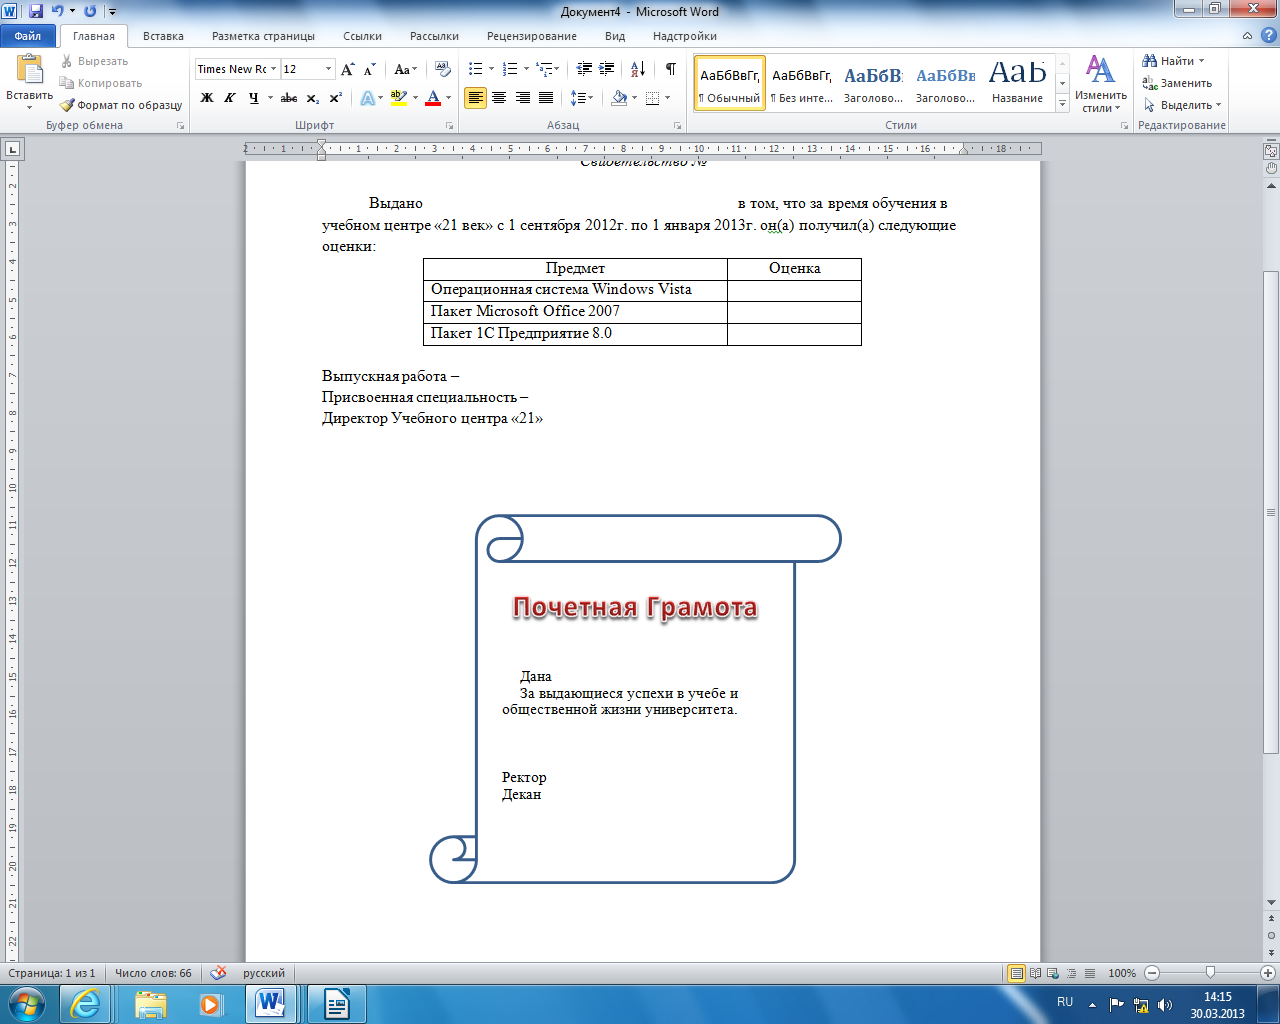1280x1024 pixels.
Task: Increase font size with grow icon
Action: pos(347,69)
